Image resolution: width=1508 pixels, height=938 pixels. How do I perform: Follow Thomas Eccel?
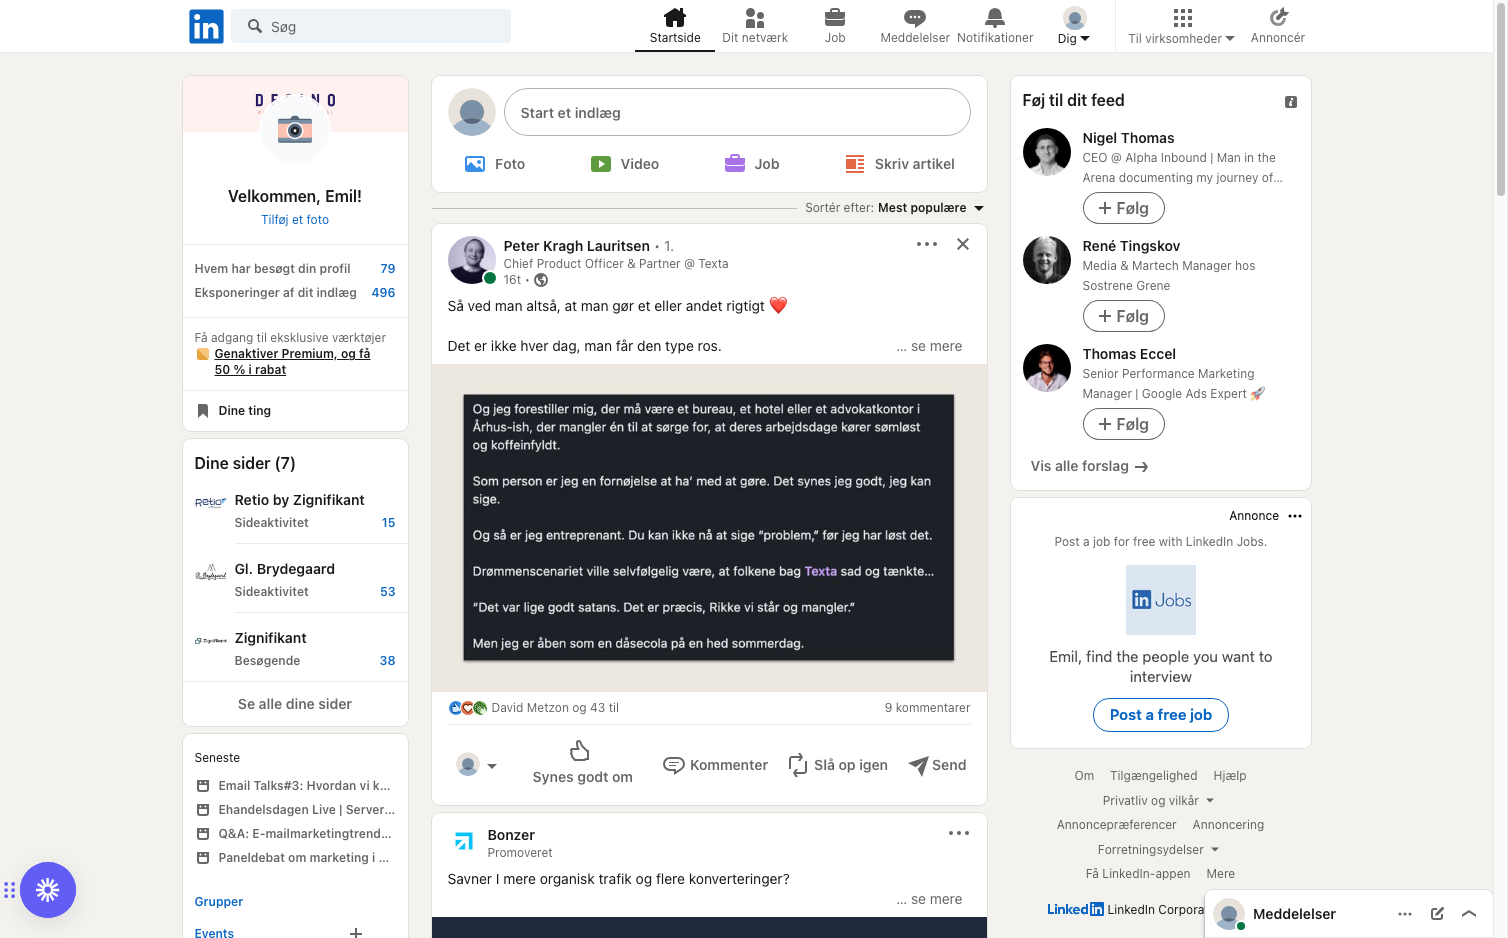pos(1124,424)
